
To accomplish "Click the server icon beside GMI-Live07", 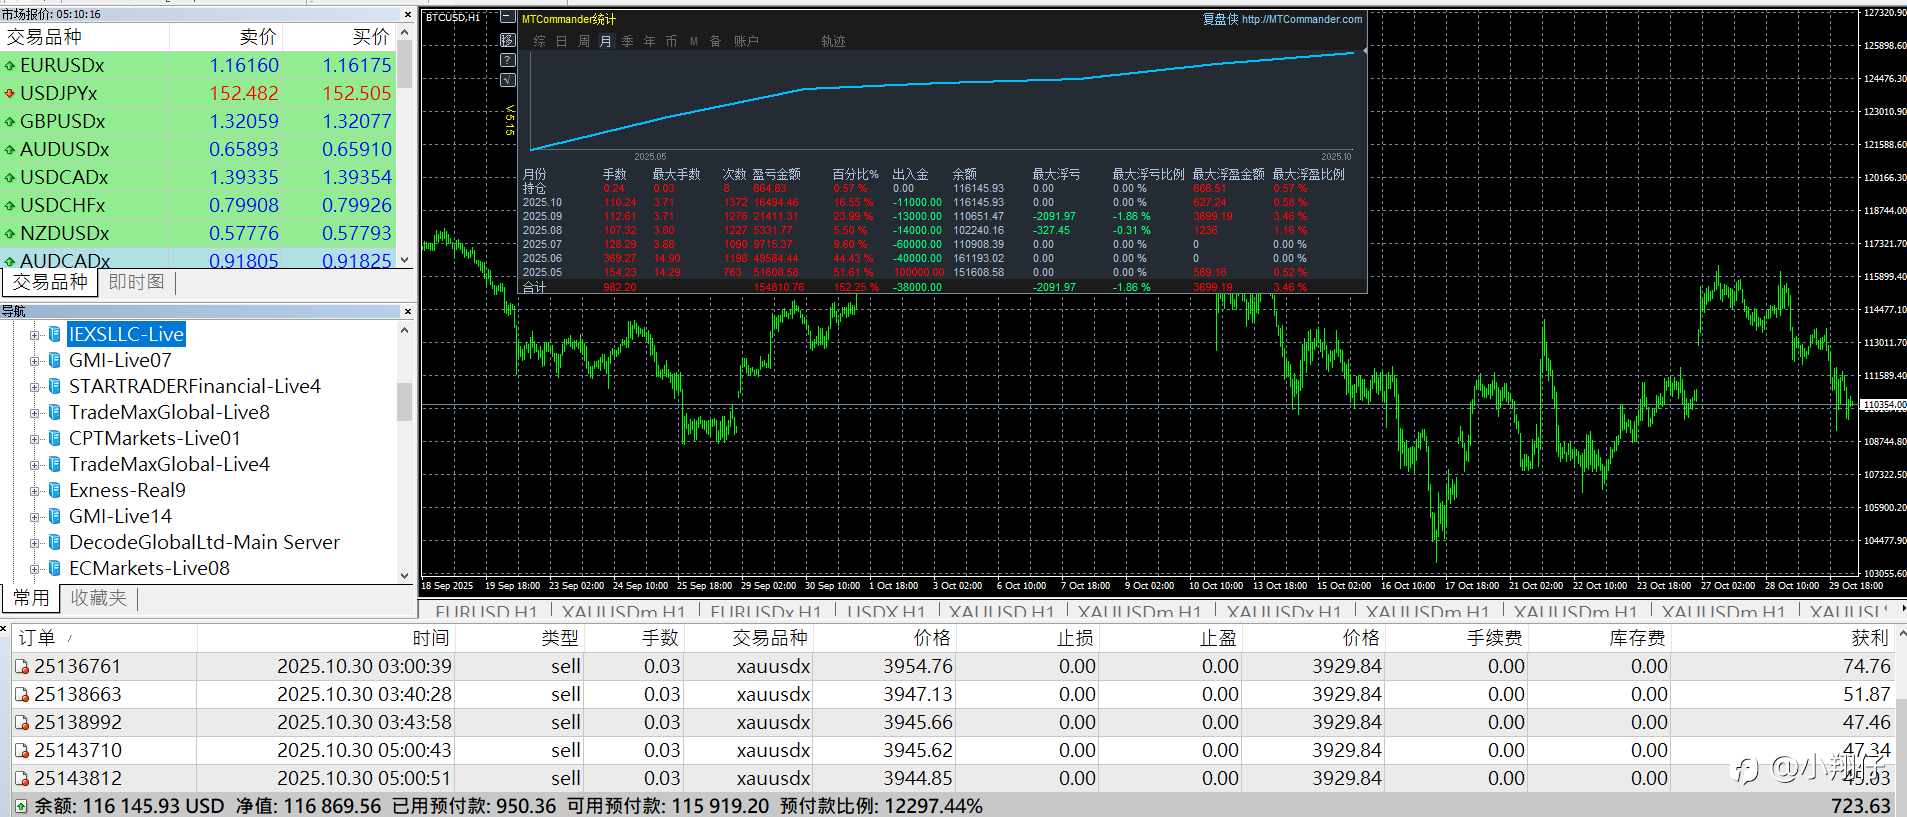I will tap(55, 360).
